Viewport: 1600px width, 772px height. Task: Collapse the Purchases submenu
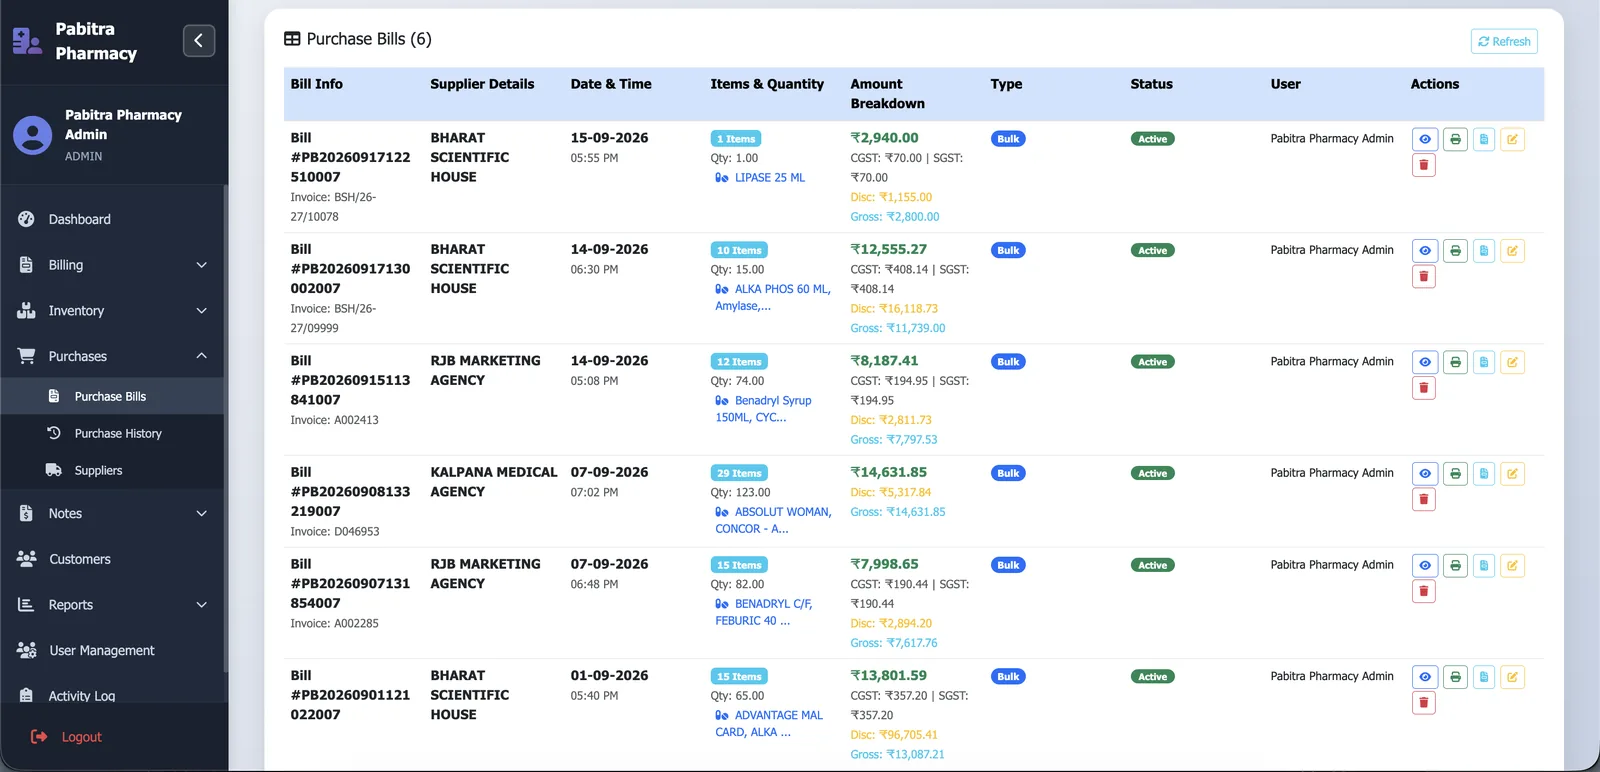(x=113, y=356)
